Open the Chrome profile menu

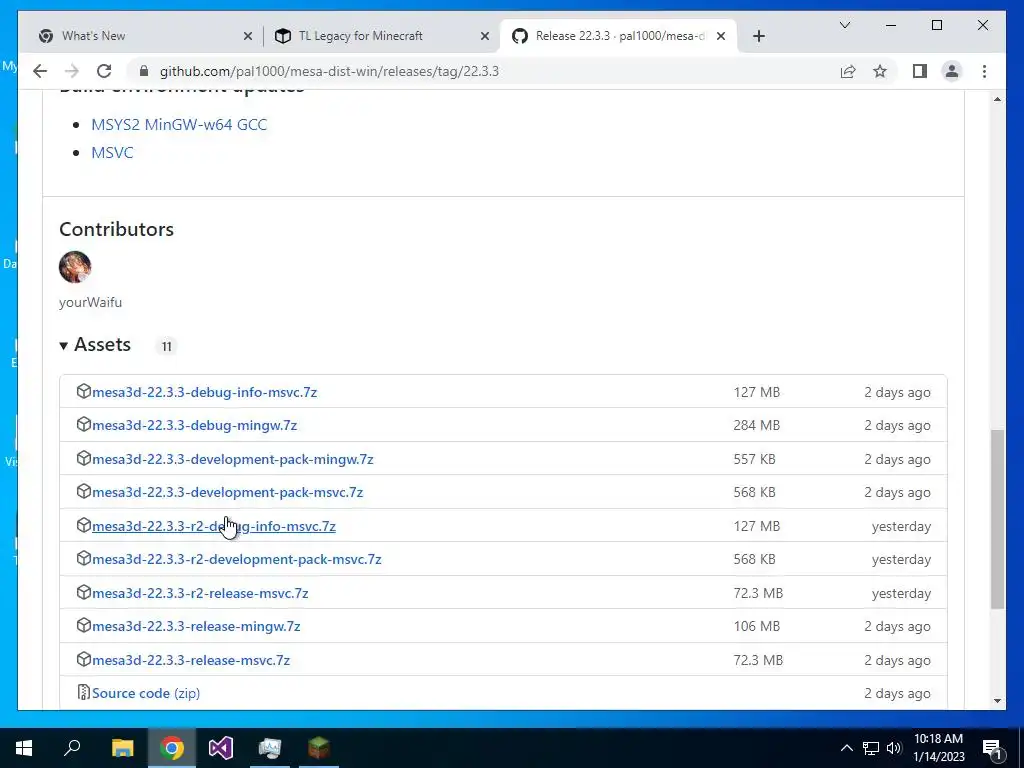[952, 71]
